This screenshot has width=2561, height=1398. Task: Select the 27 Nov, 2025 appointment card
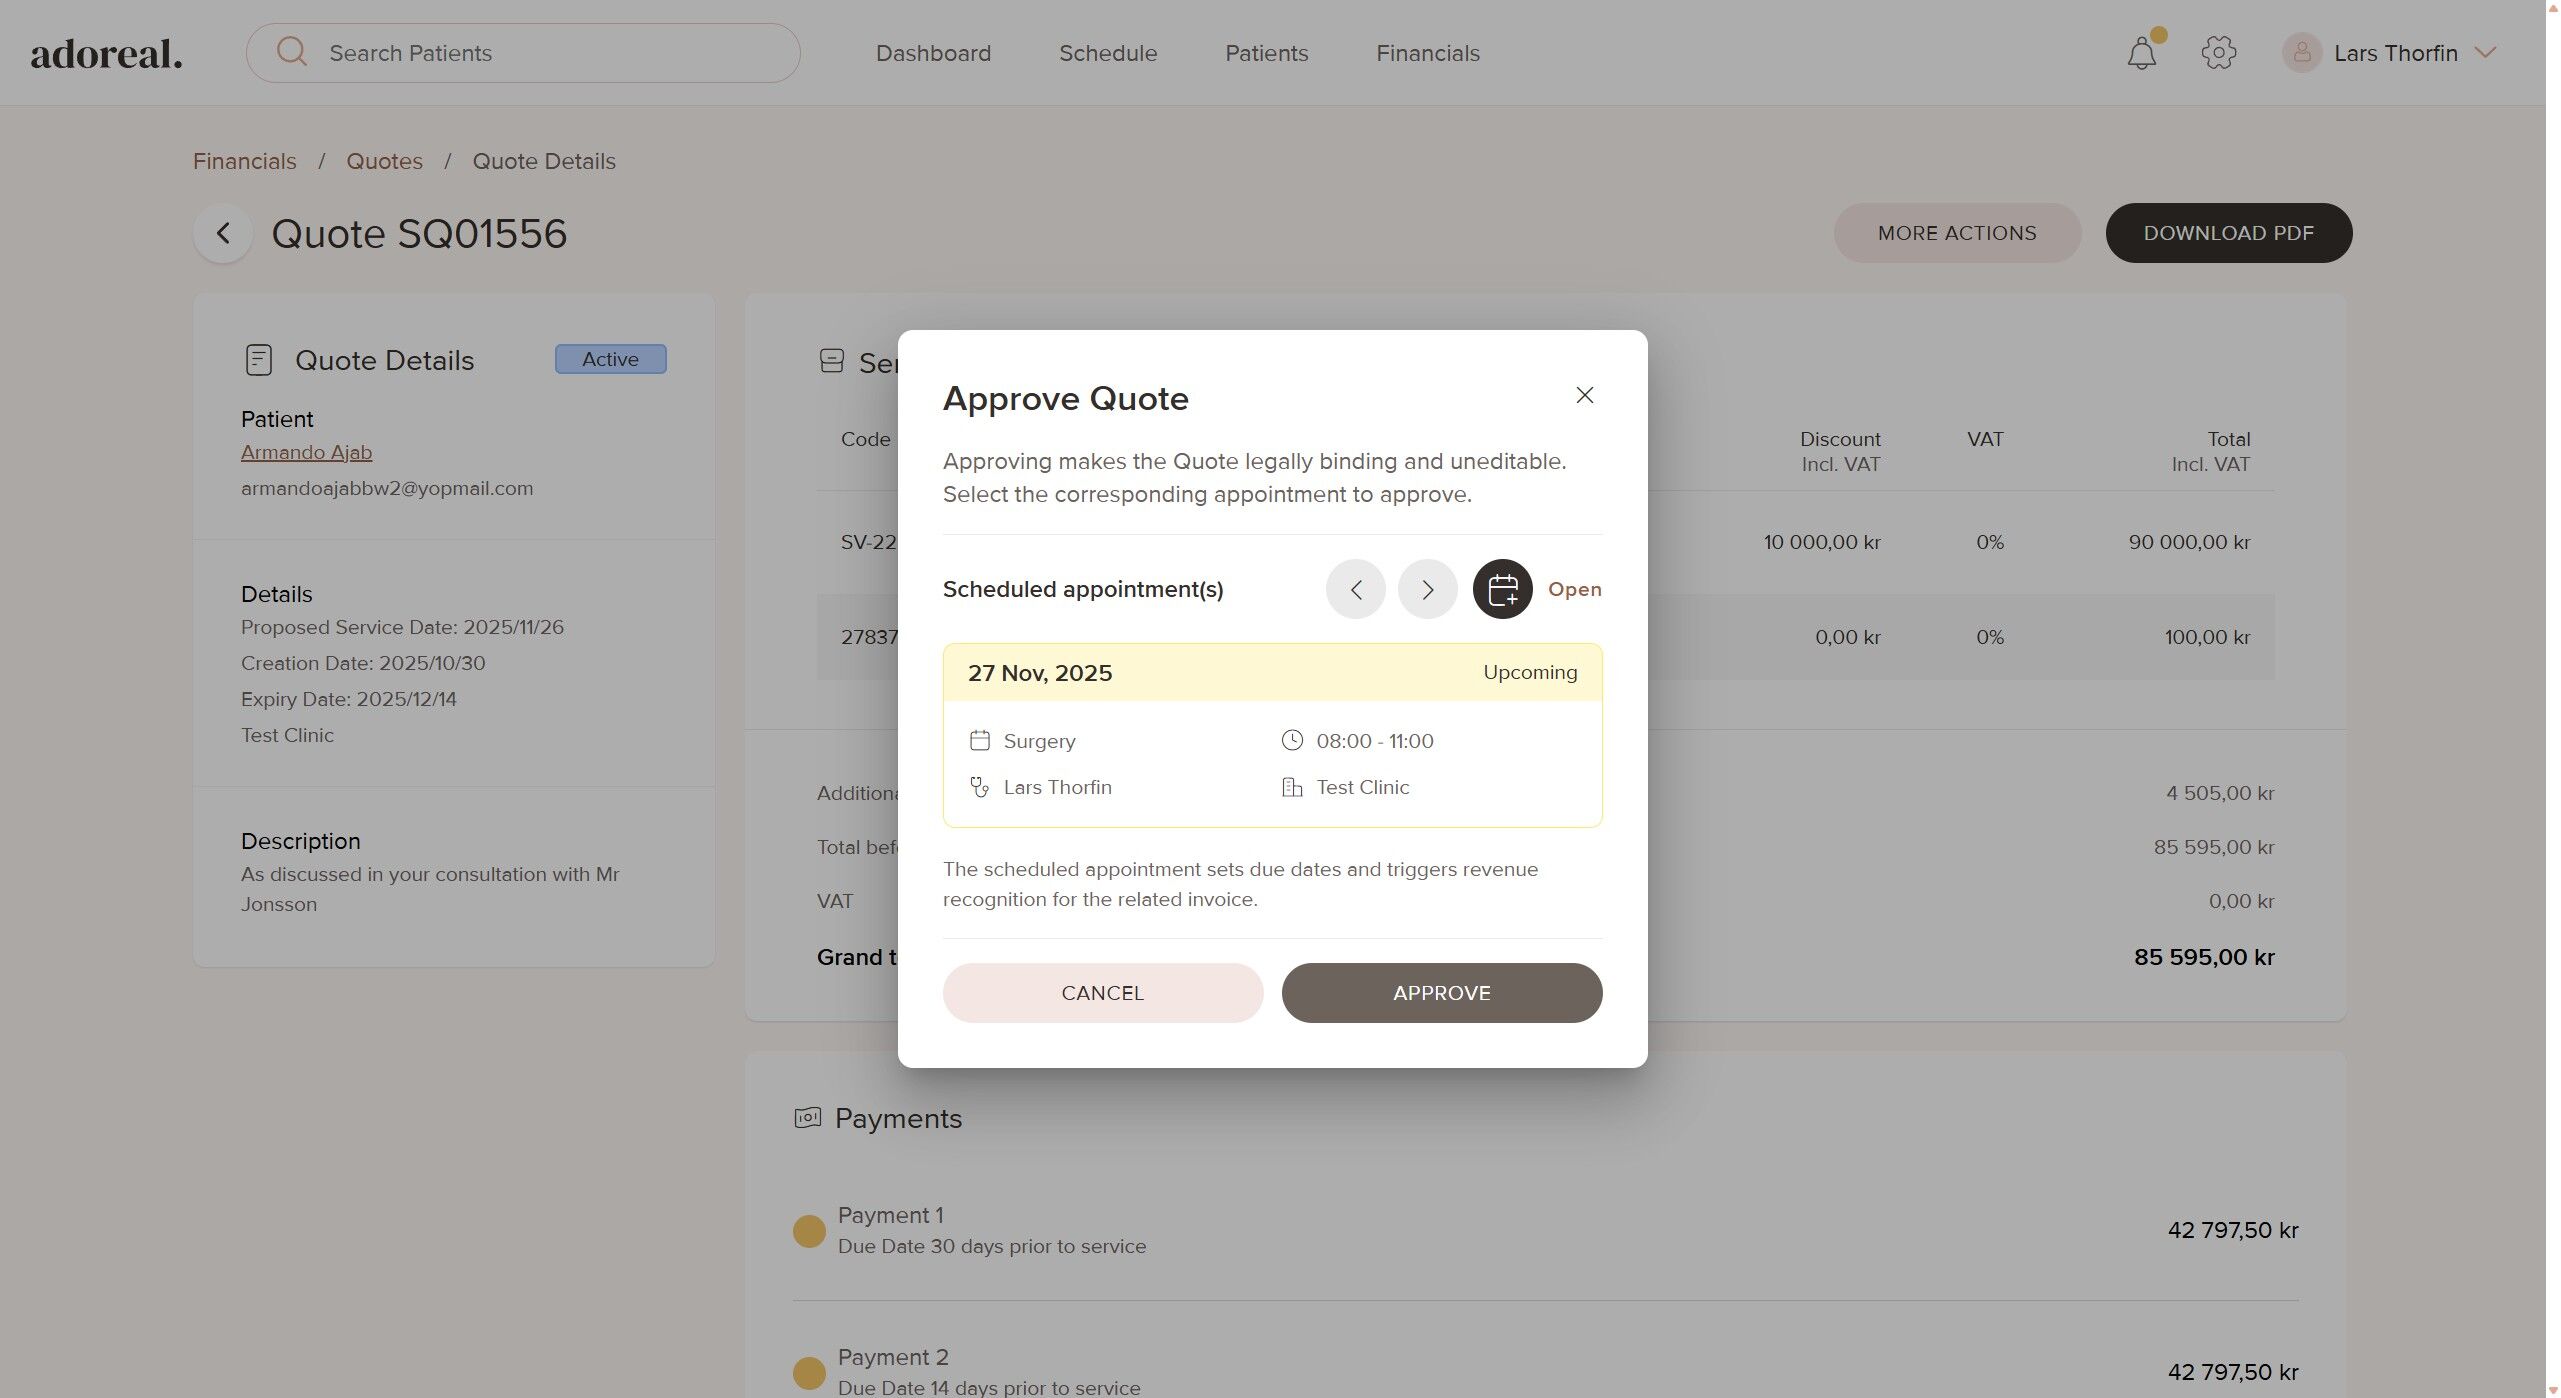point(1272,735)
